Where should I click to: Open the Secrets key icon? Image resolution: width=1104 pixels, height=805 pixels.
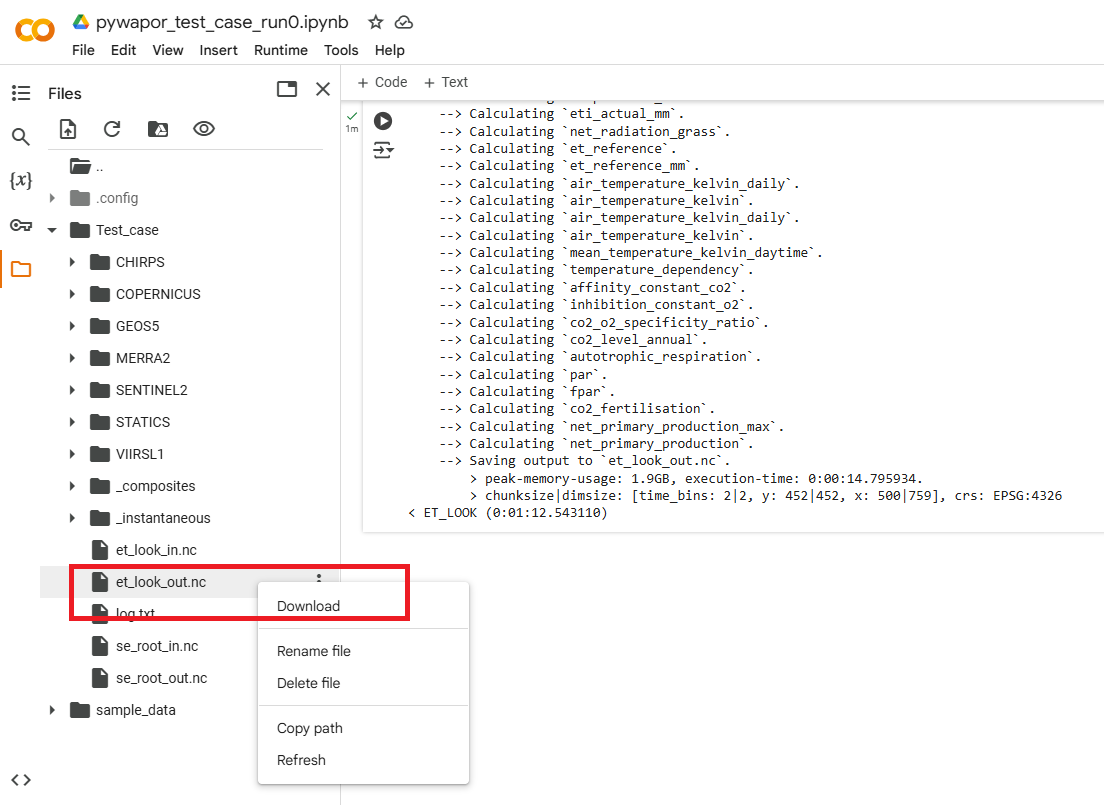point(21,225)
